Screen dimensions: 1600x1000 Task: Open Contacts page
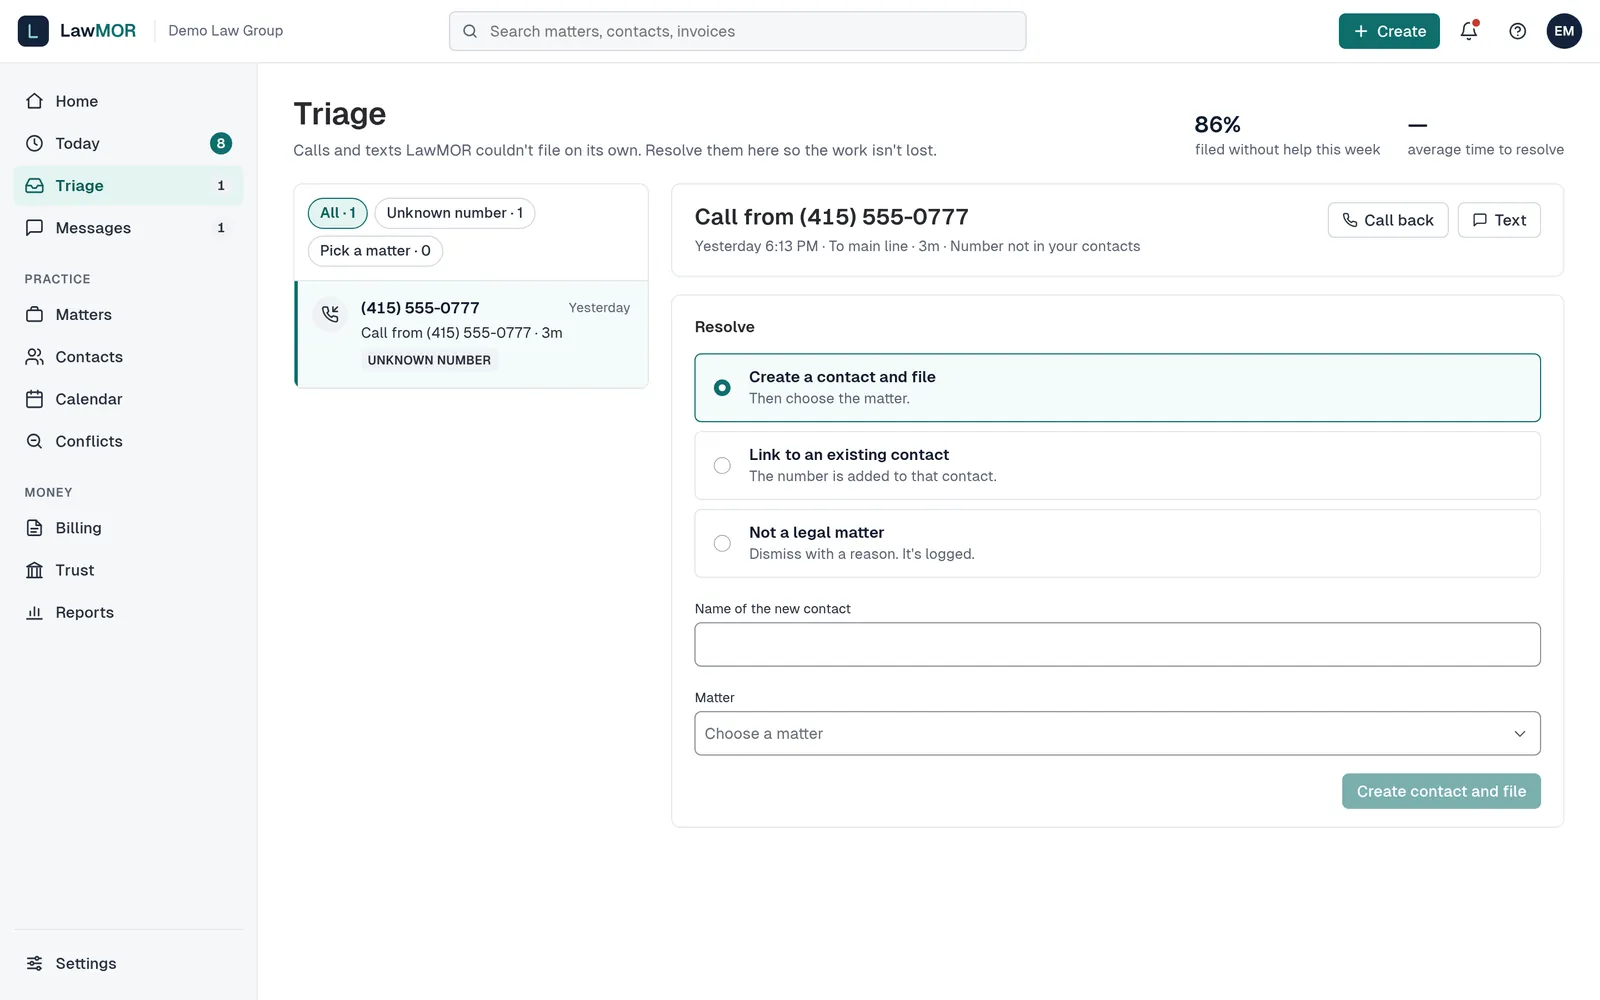coord(128,357)
